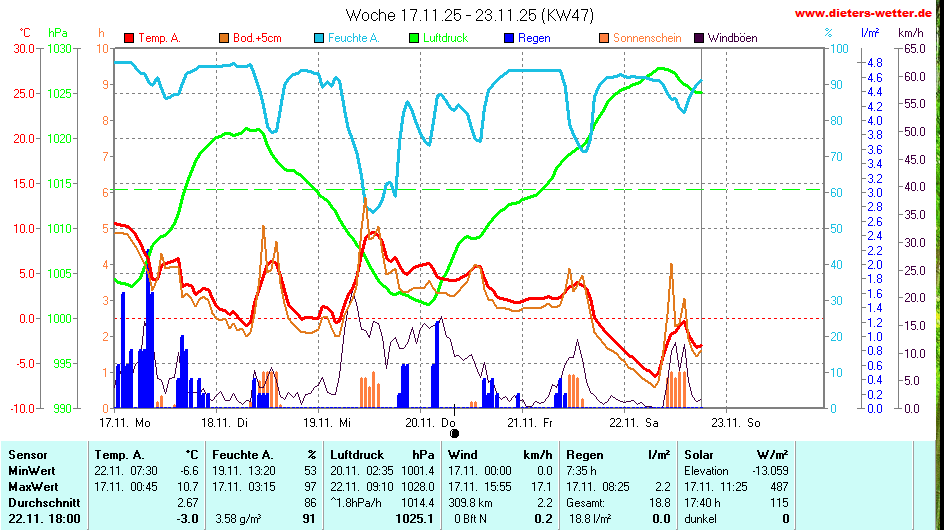Click the purple Windböen legend swatch
Image resolution: width=944 pixels, height=530 pixels.
699,38
